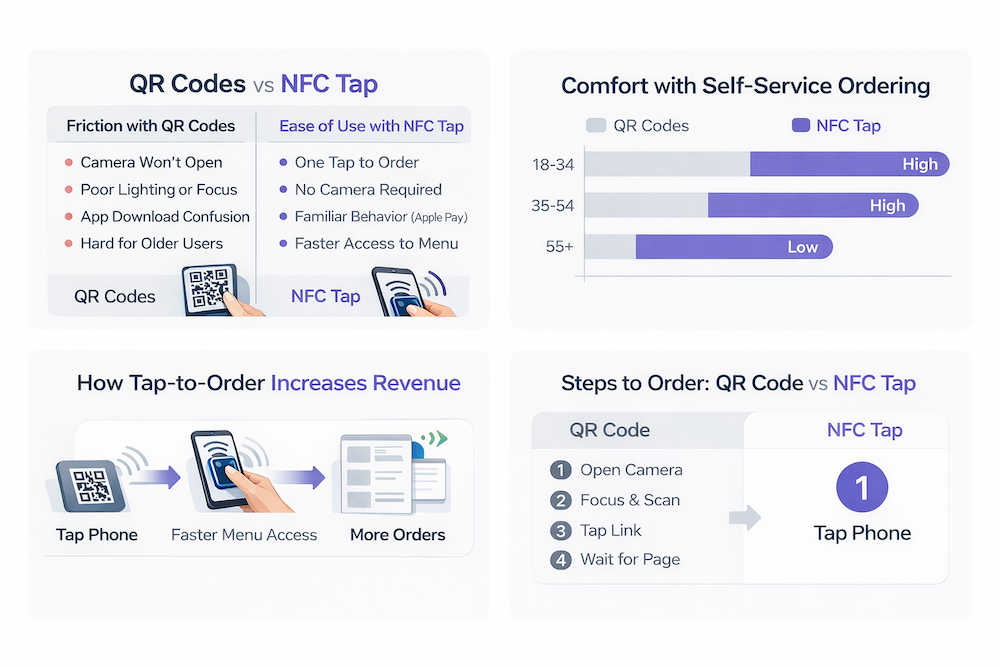1000x667 pixels.
Task: Click the Hard for Older Users item
Action: (x=151, y=243)
